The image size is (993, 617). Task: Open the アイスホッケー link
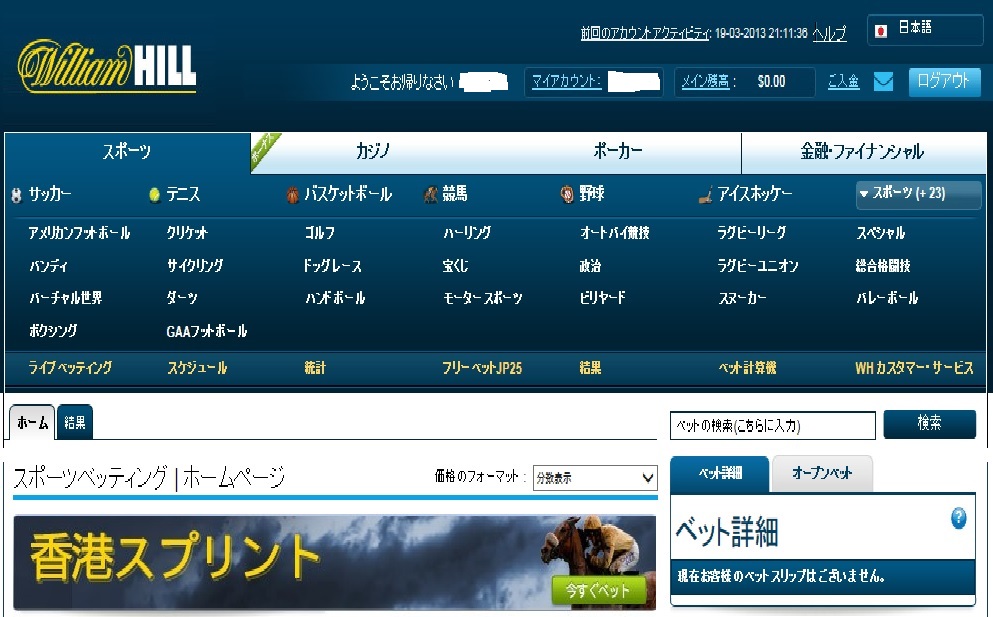point(755,193)
